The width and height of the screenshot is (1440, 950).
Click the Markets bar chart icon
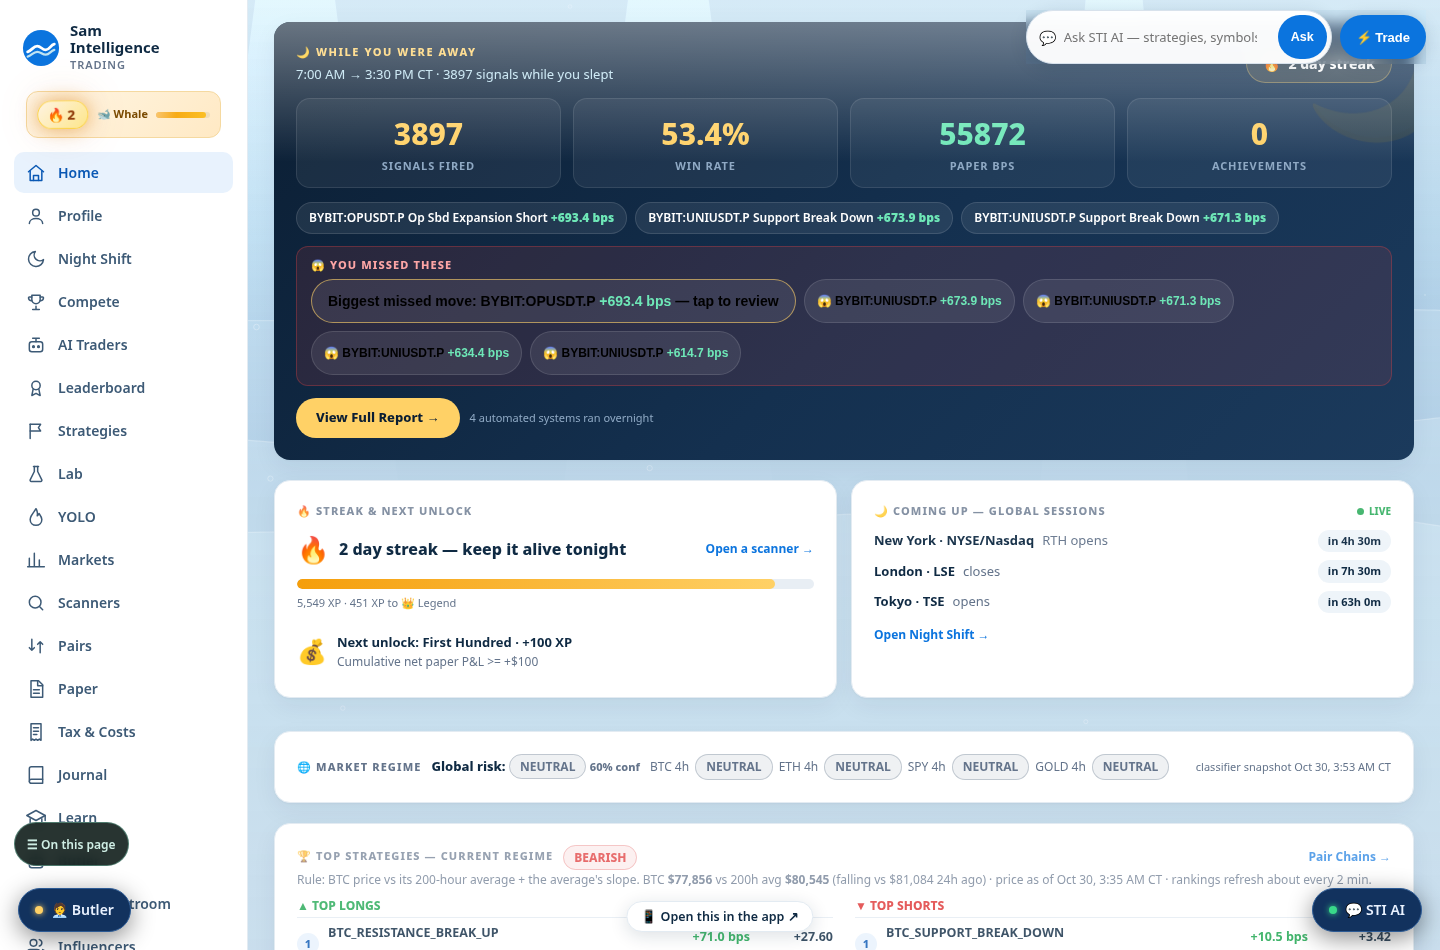pyautogui.click(x=36, y=560)
